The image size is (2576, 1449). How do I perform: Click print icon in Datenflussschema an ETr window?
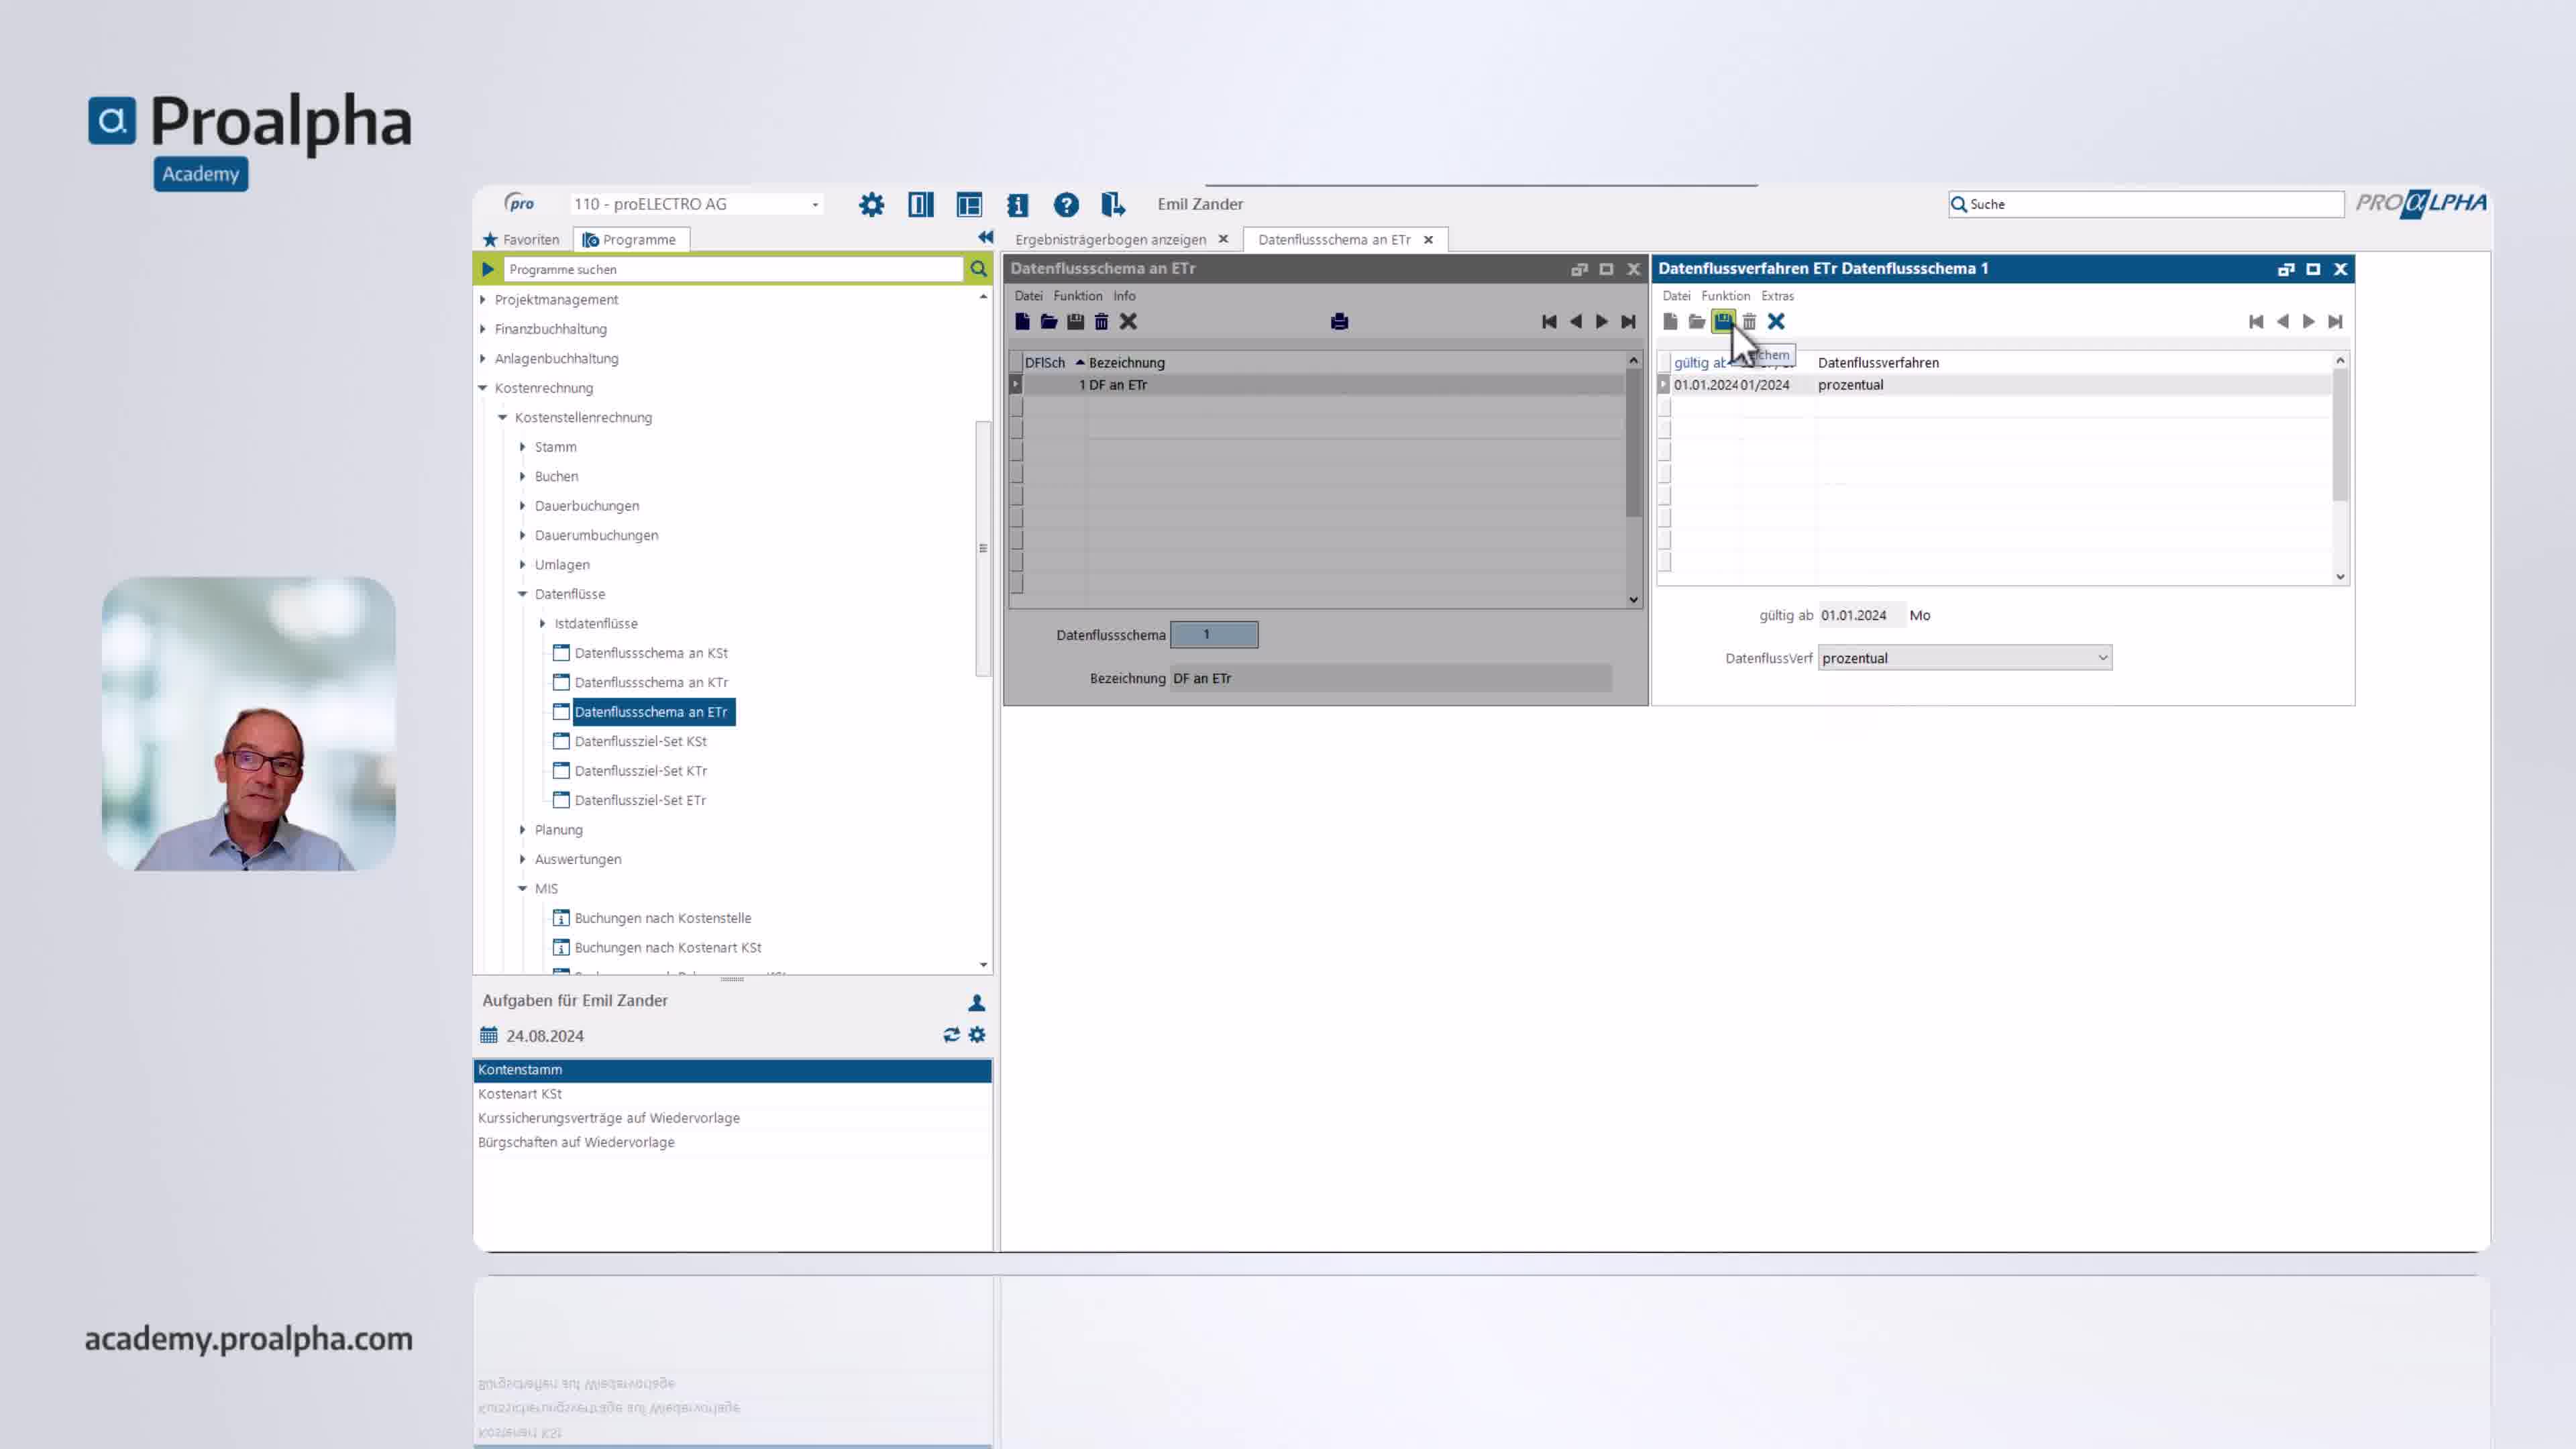(x=1339, y=322)
